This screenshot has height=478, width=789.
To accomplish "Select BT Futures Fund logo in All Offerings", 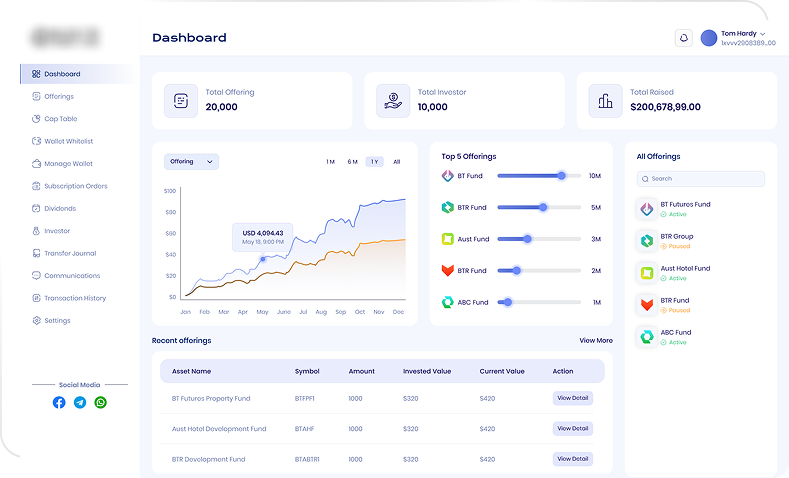I will click(646, 209).
